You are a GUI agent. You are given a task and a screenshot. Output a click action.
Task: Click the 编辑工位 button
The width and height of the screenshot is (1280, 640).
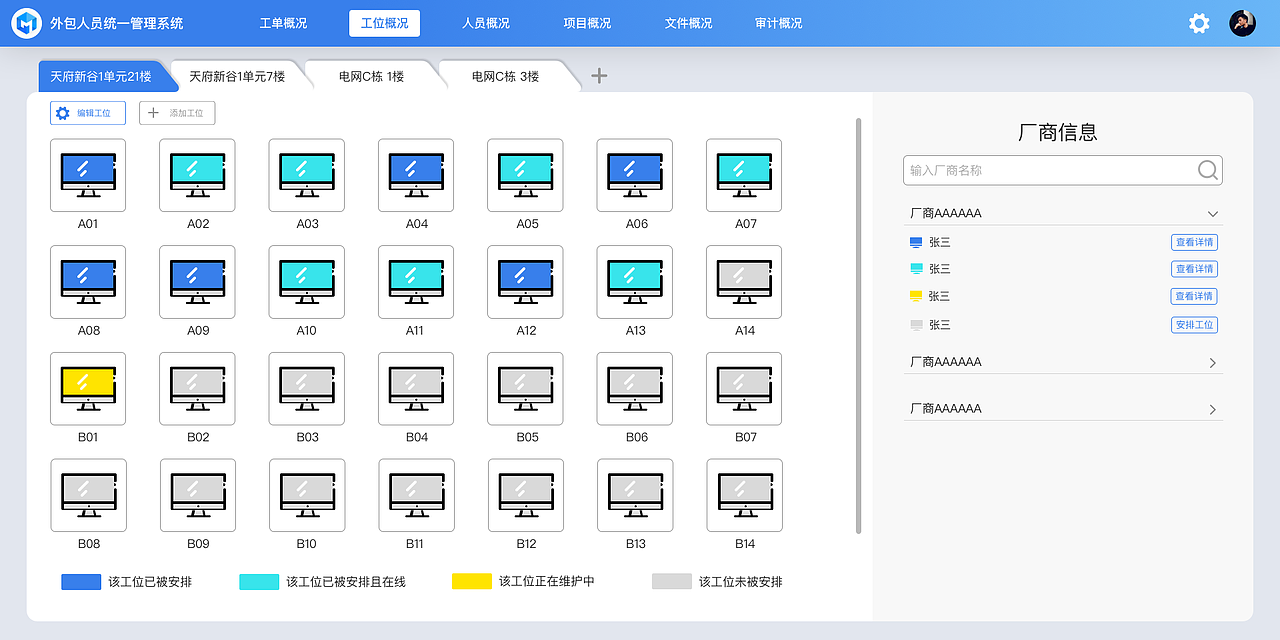87,112
